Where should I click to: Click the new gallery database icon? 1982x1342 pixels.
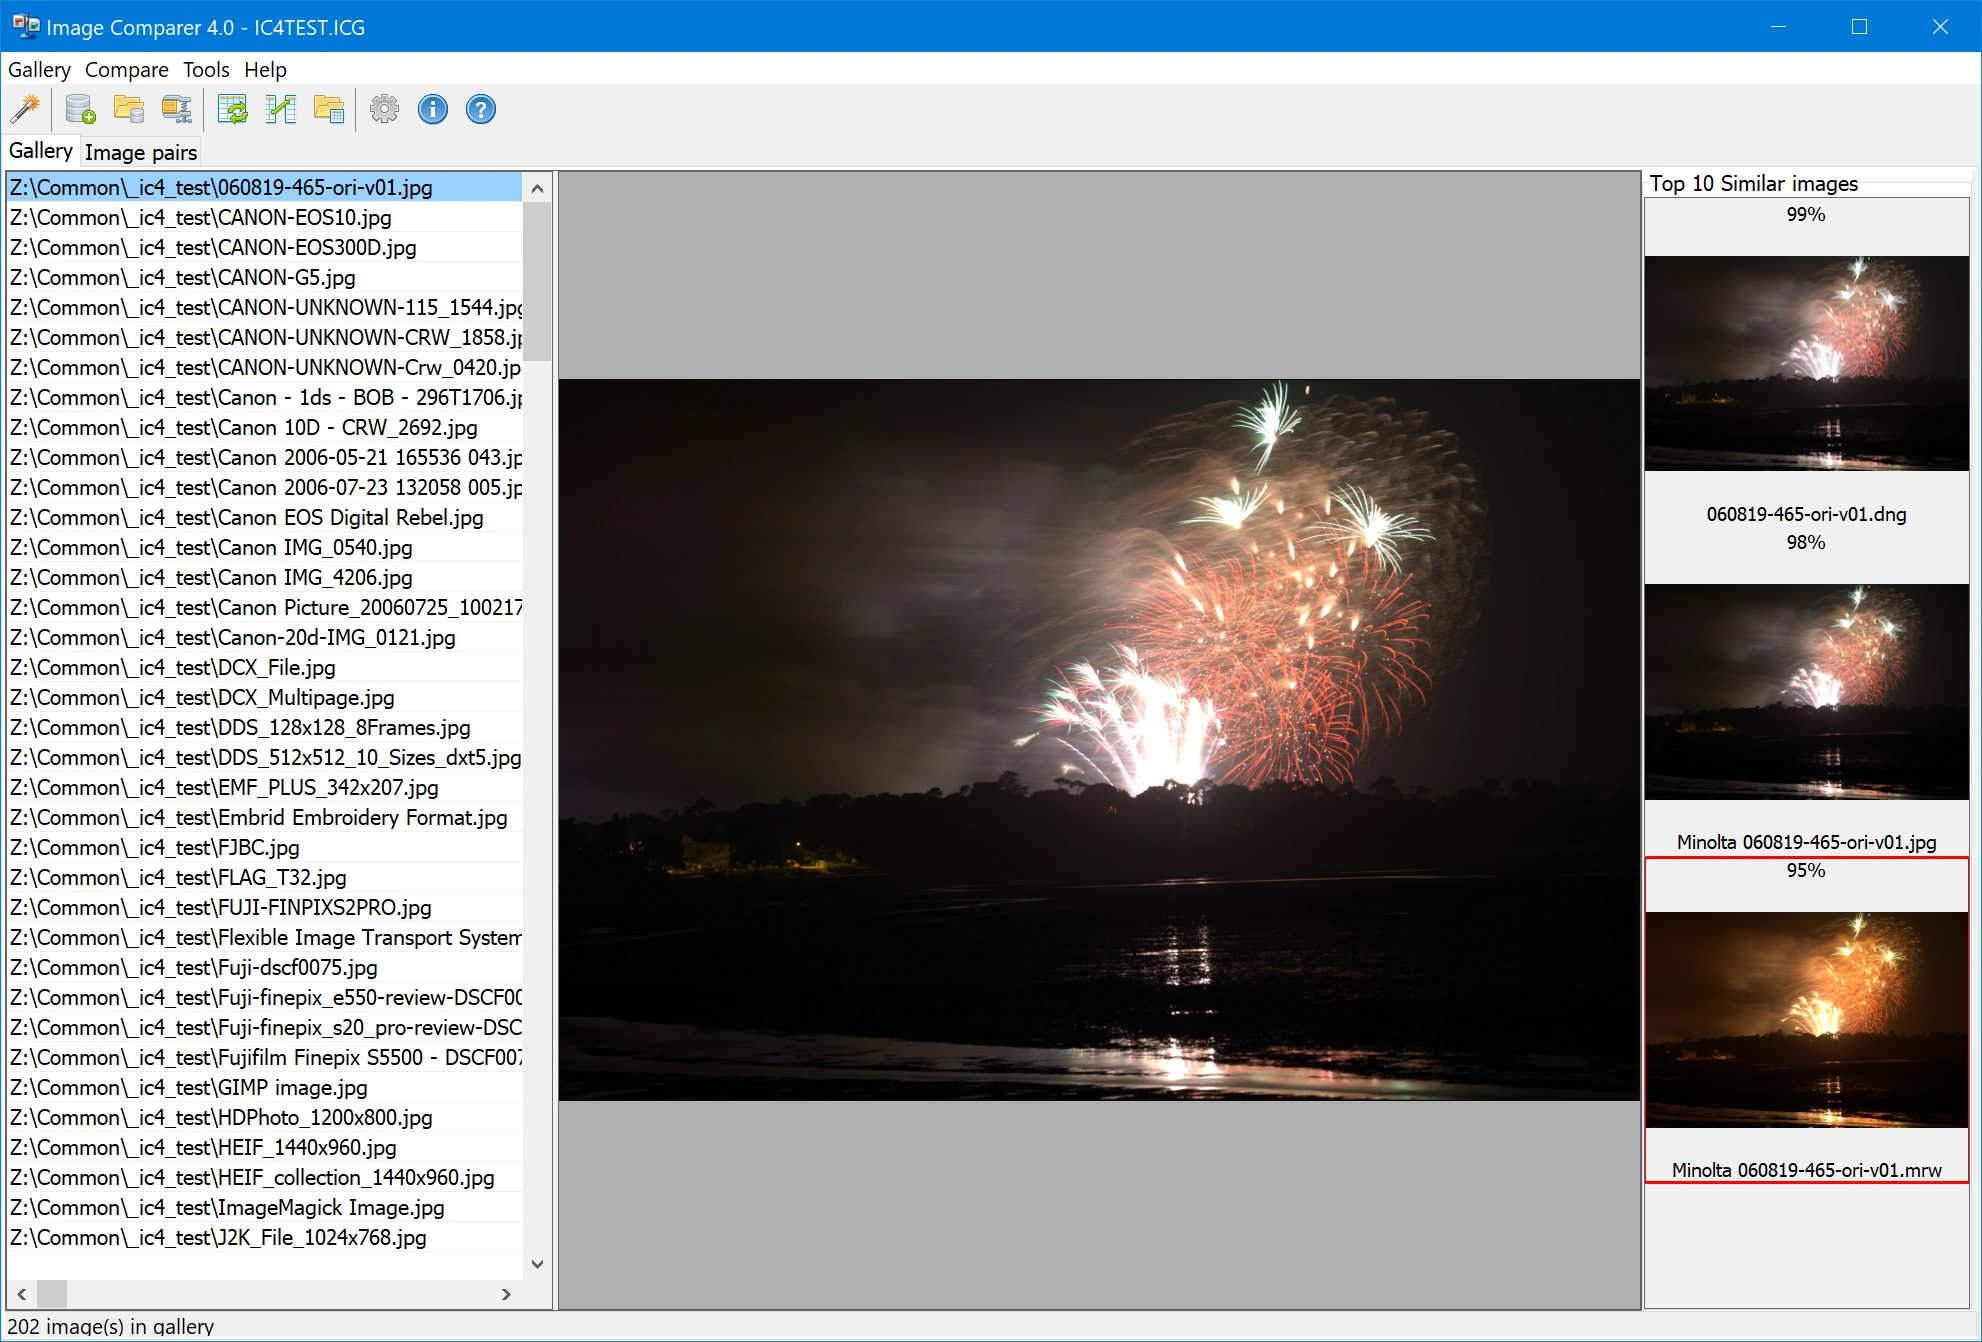80,109
